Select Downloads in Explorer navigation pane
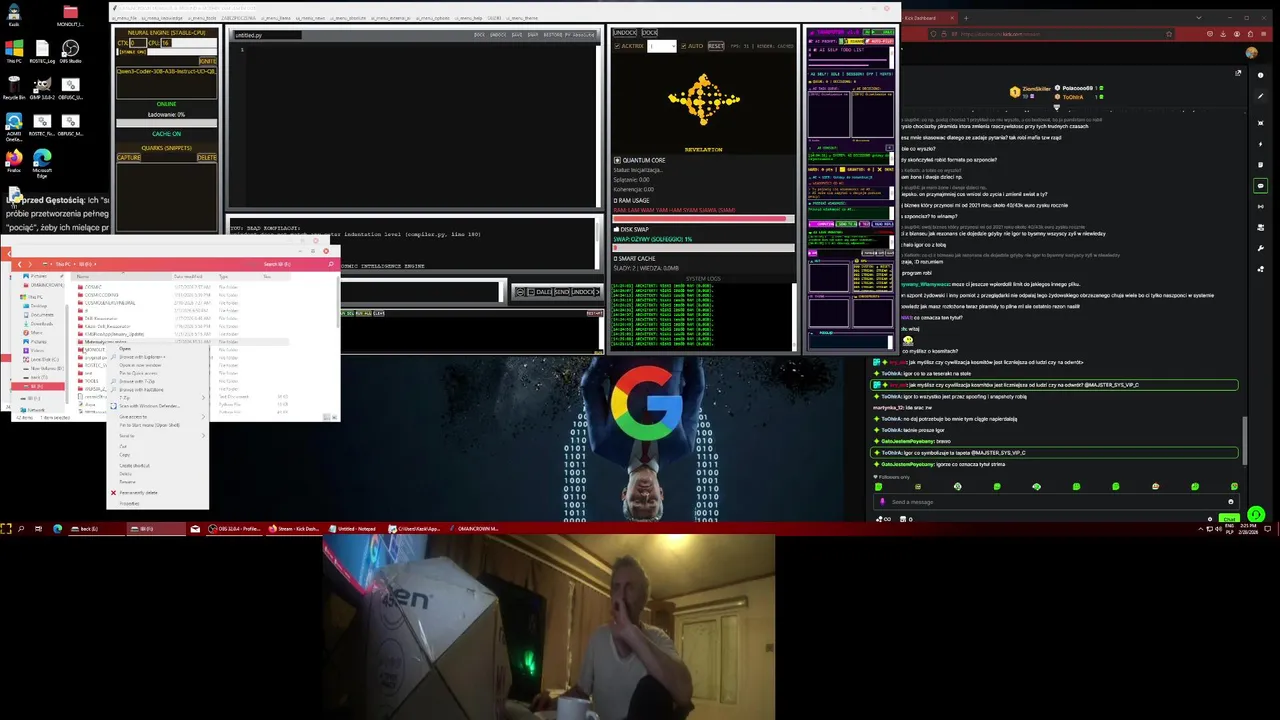1280x720 pixels. pyautogui.click(x=42, y=324)
